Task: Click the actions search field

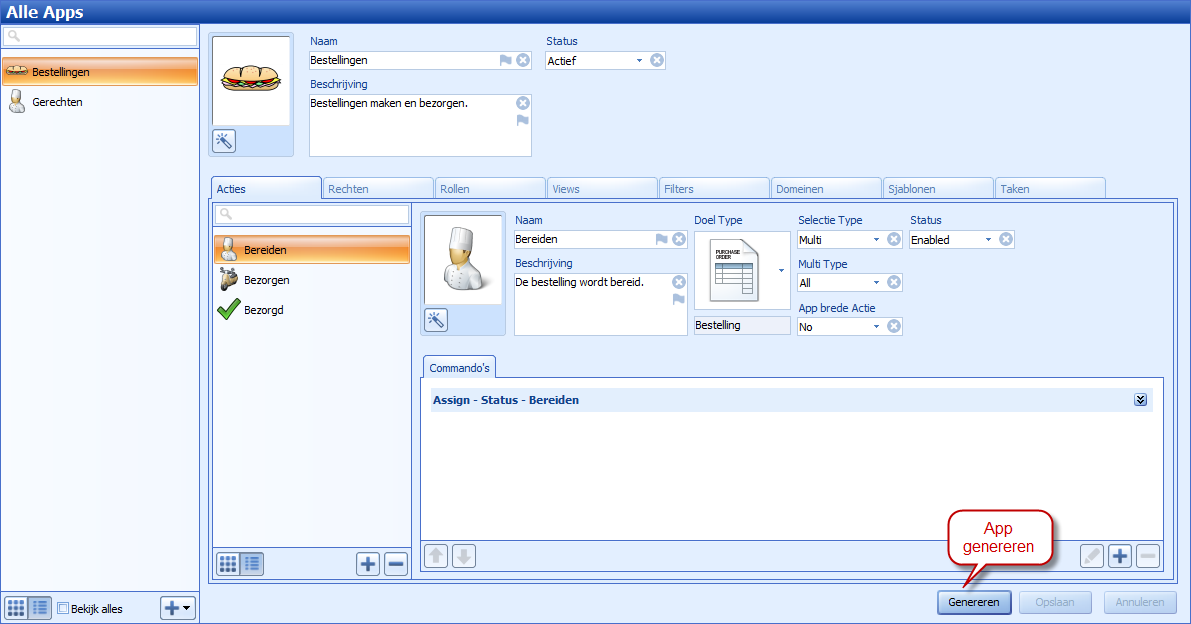Action: click(312, 214)
